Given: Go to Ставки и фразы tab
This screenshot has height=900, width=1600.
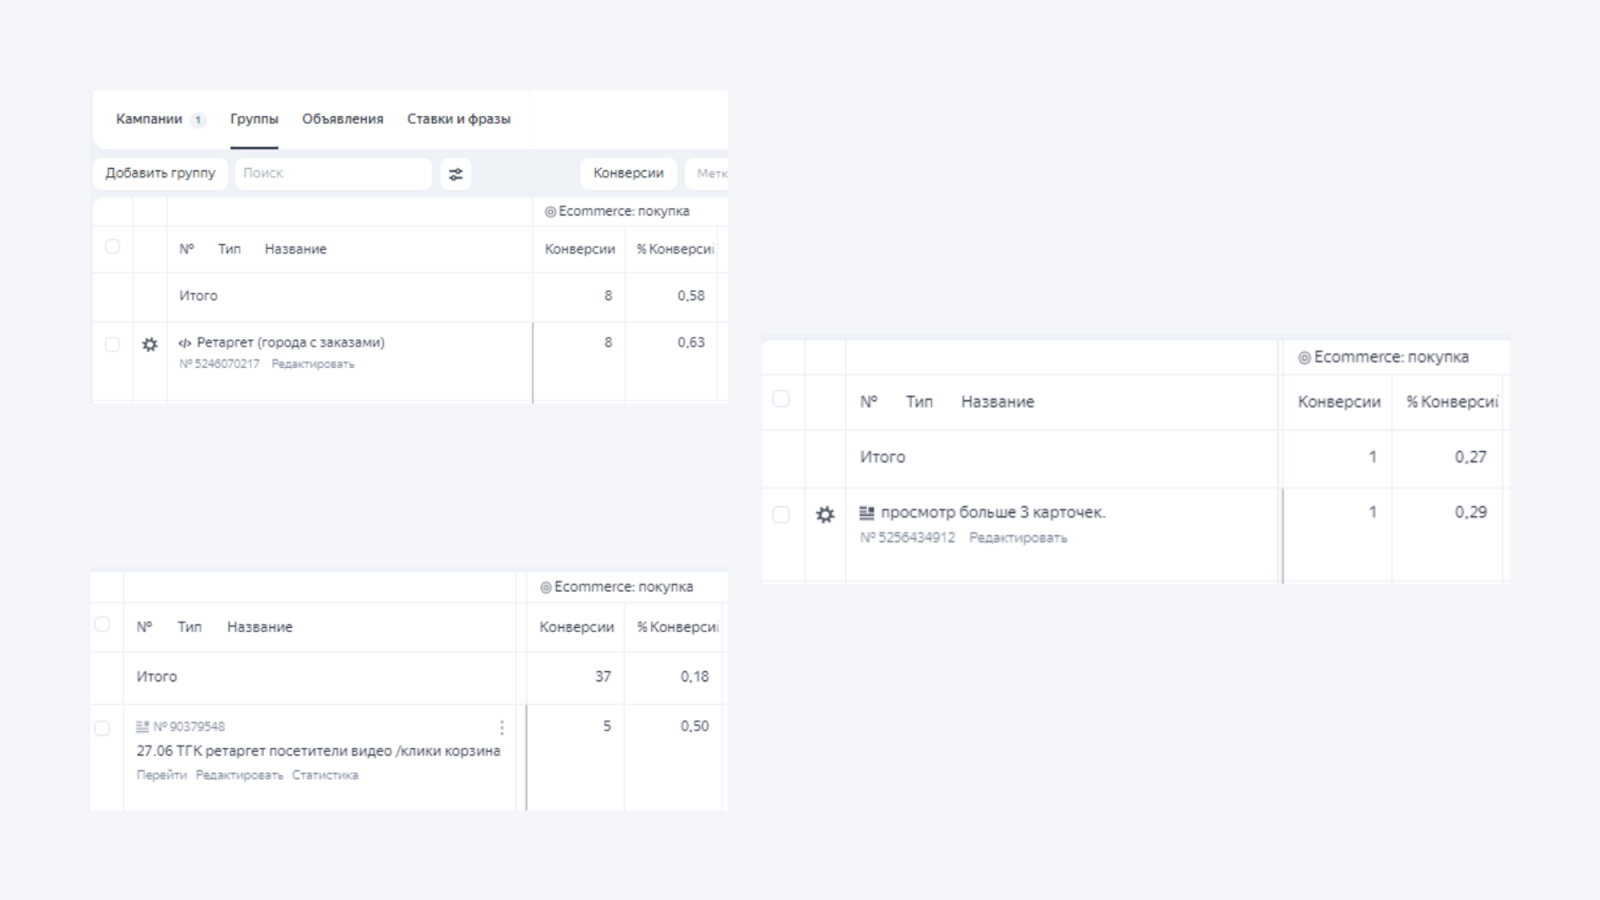Looking at the screenshot, I should coord(459,119).
